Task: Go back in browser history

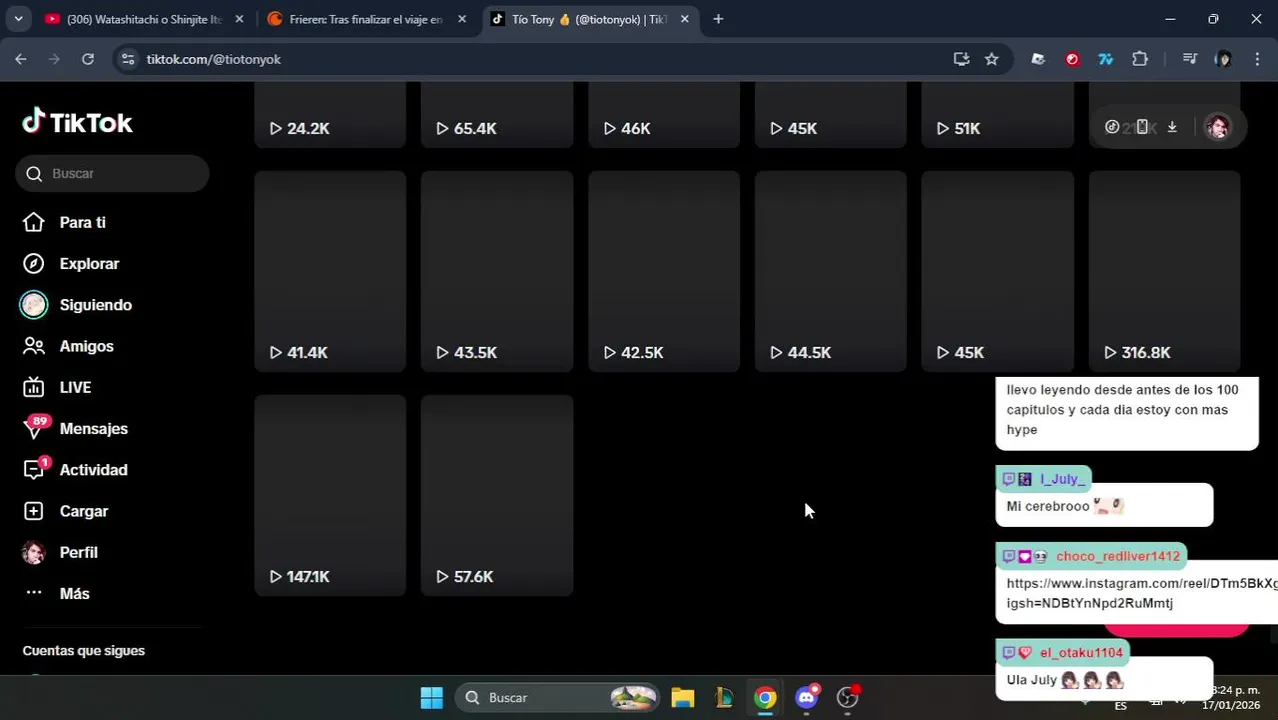Action: point(21,59)
